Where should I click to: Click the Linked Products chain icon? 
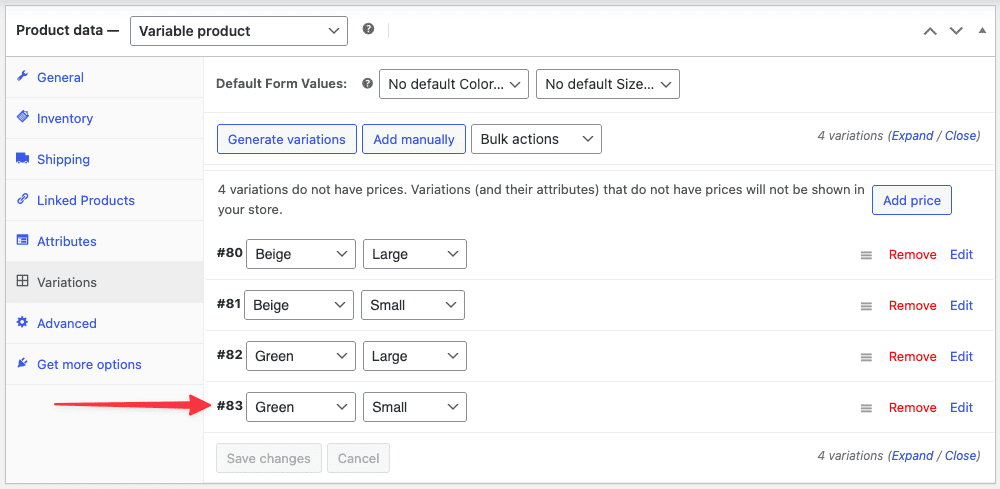[x=22, y=199]
